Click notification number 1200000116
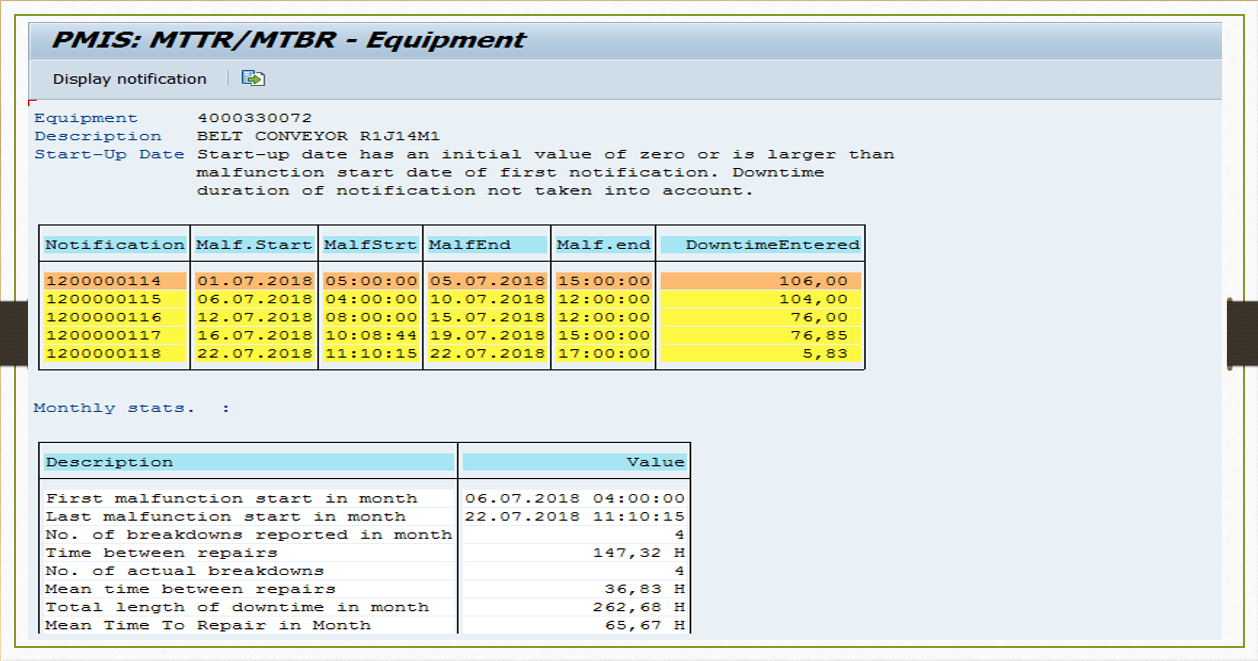The height and width of the screenshot is (661, 1258). coord(103,317)
